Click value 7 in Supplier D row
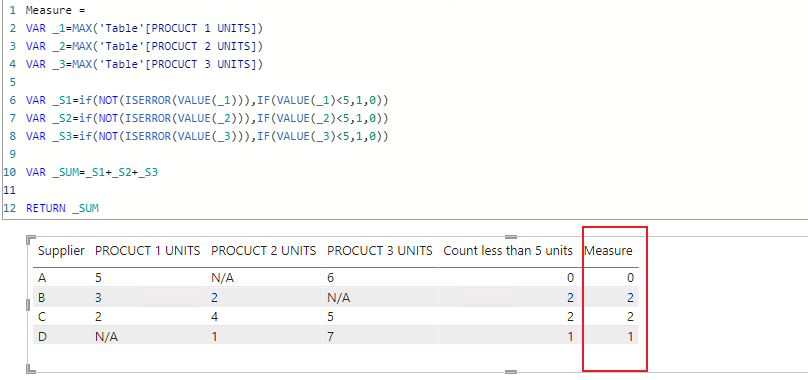The image size is (808, 380). [330, 336]
